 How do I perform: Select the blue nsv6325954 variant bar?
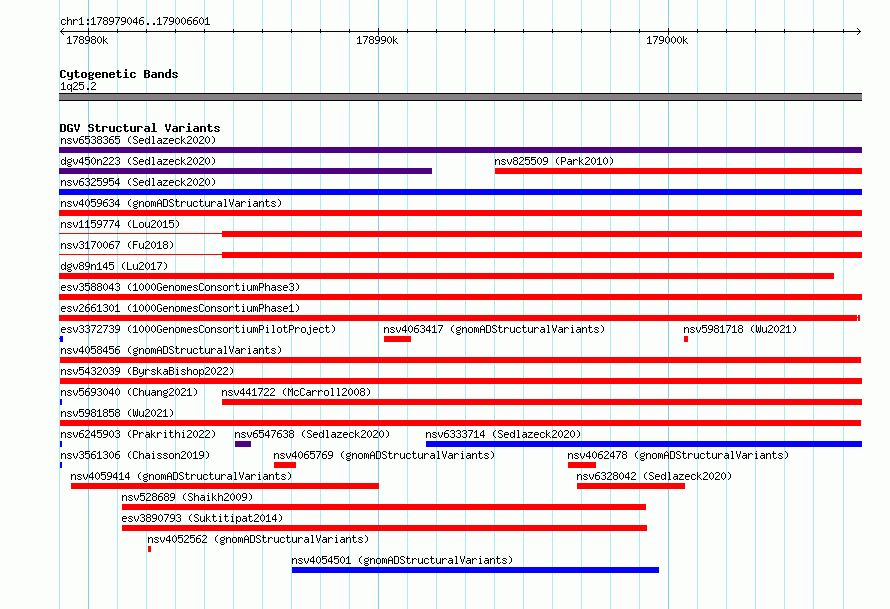click(460, 192)
